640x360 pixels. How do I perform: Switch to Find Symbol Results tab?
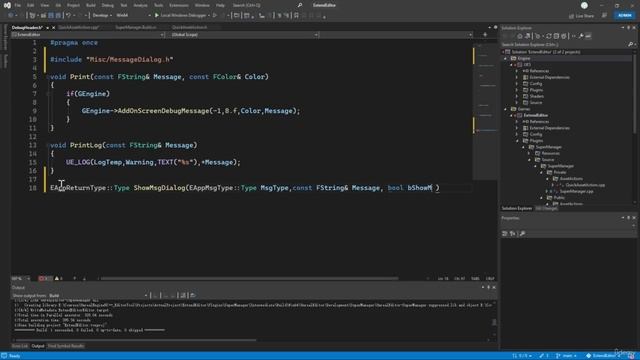(x=66, y=346)
